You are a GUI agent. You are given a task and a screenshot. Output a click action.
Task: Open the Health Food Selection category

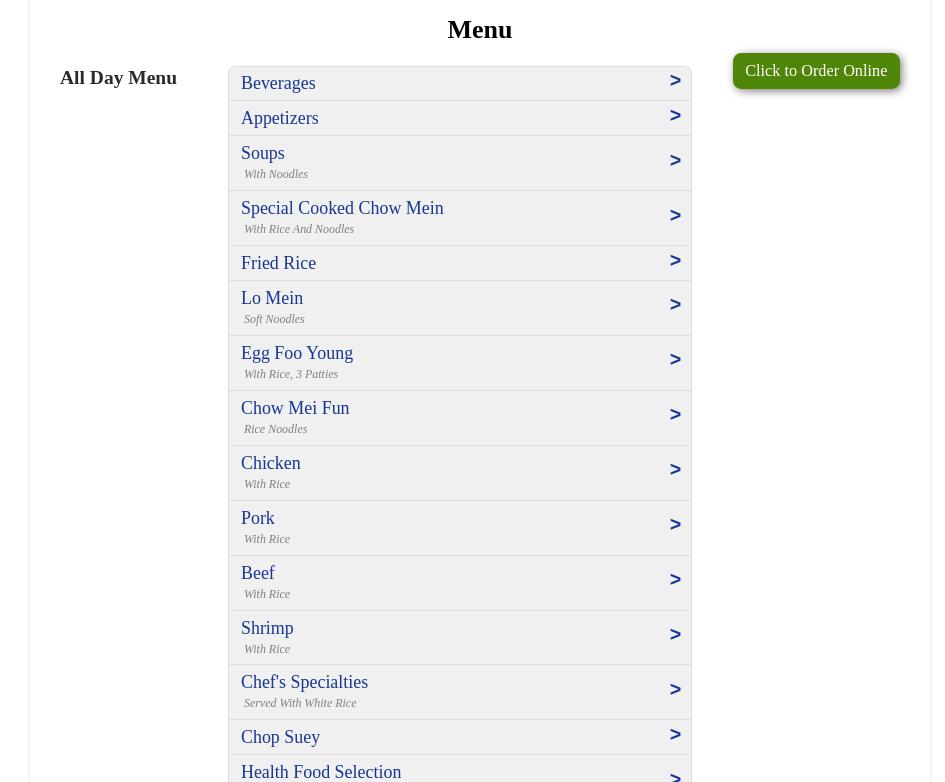(321, 772)
